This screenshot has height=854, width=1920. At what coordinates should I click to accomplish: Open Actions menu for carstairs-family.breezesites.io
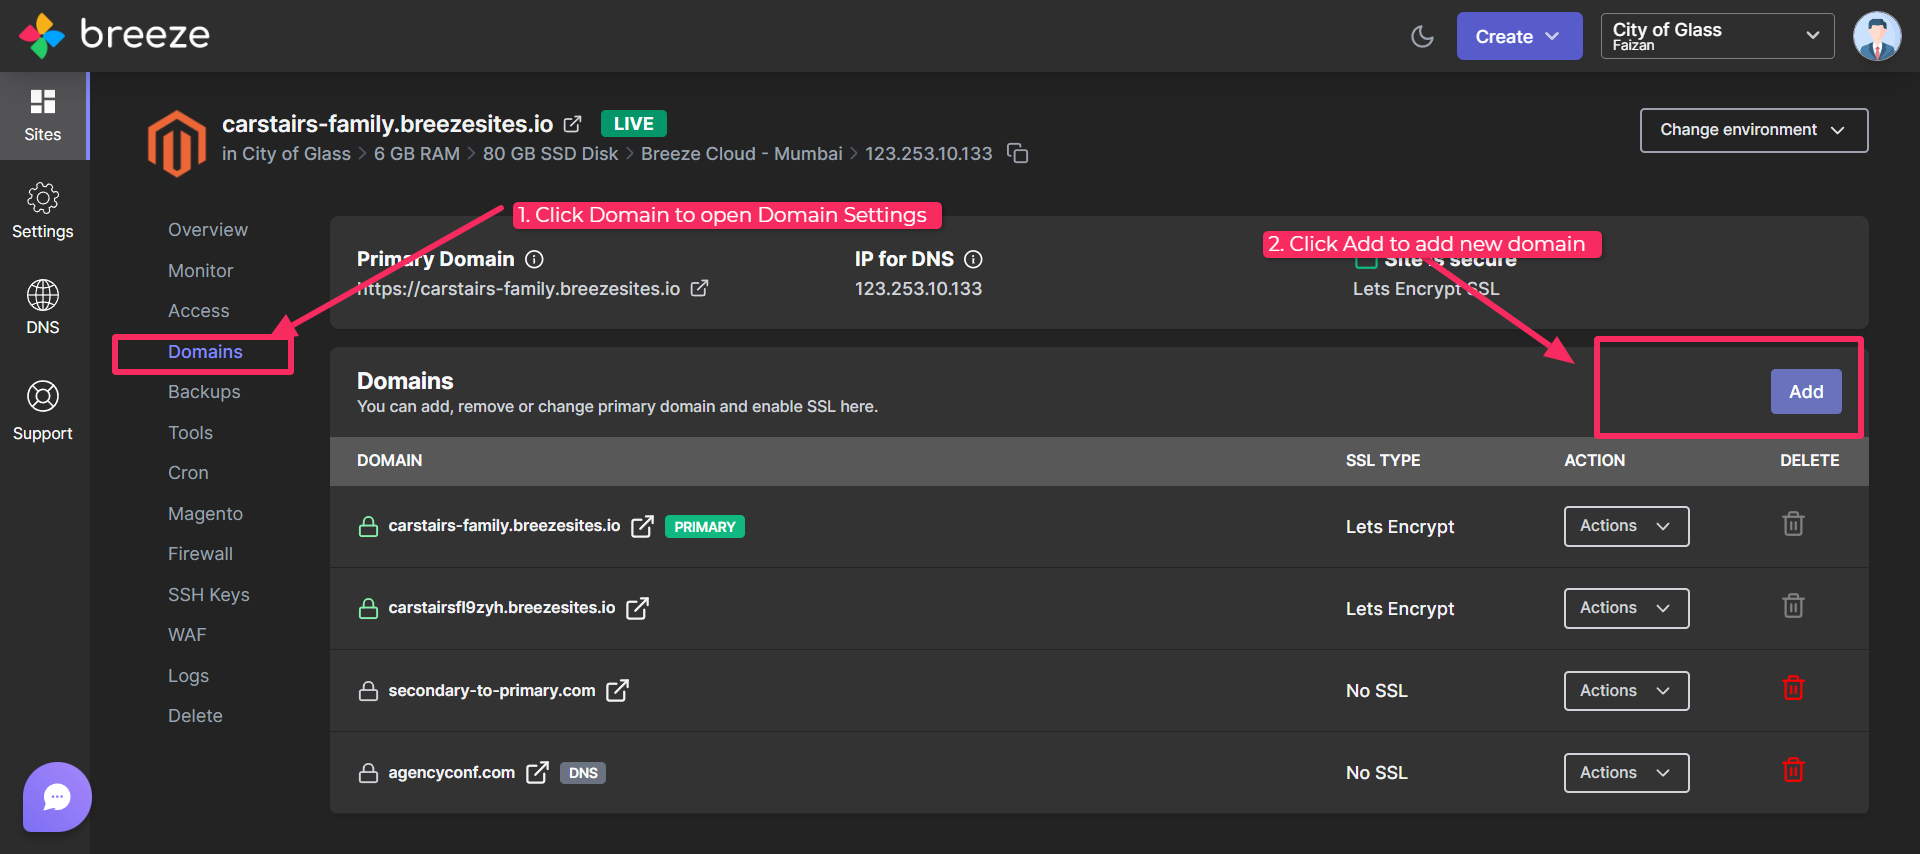(1626, 526)
